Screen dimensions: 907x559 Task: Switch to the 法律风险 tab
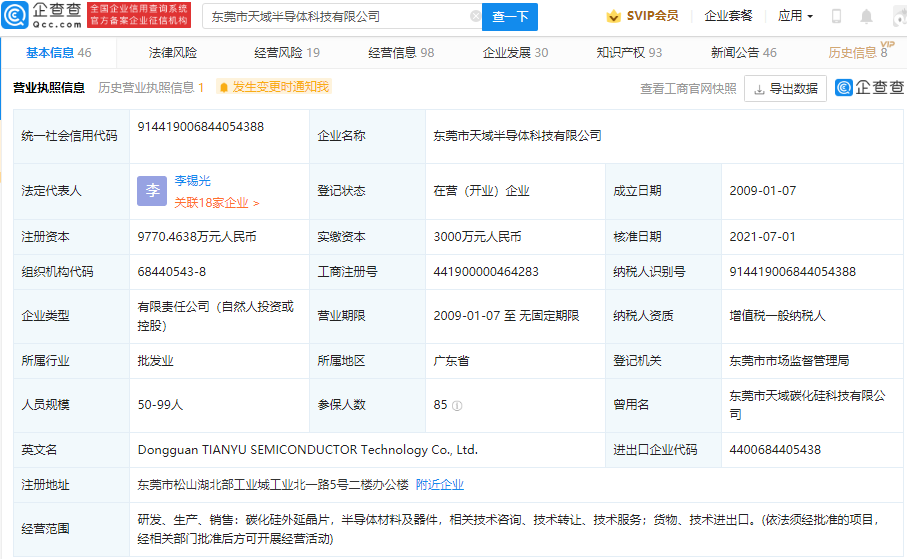click(173, 53)
